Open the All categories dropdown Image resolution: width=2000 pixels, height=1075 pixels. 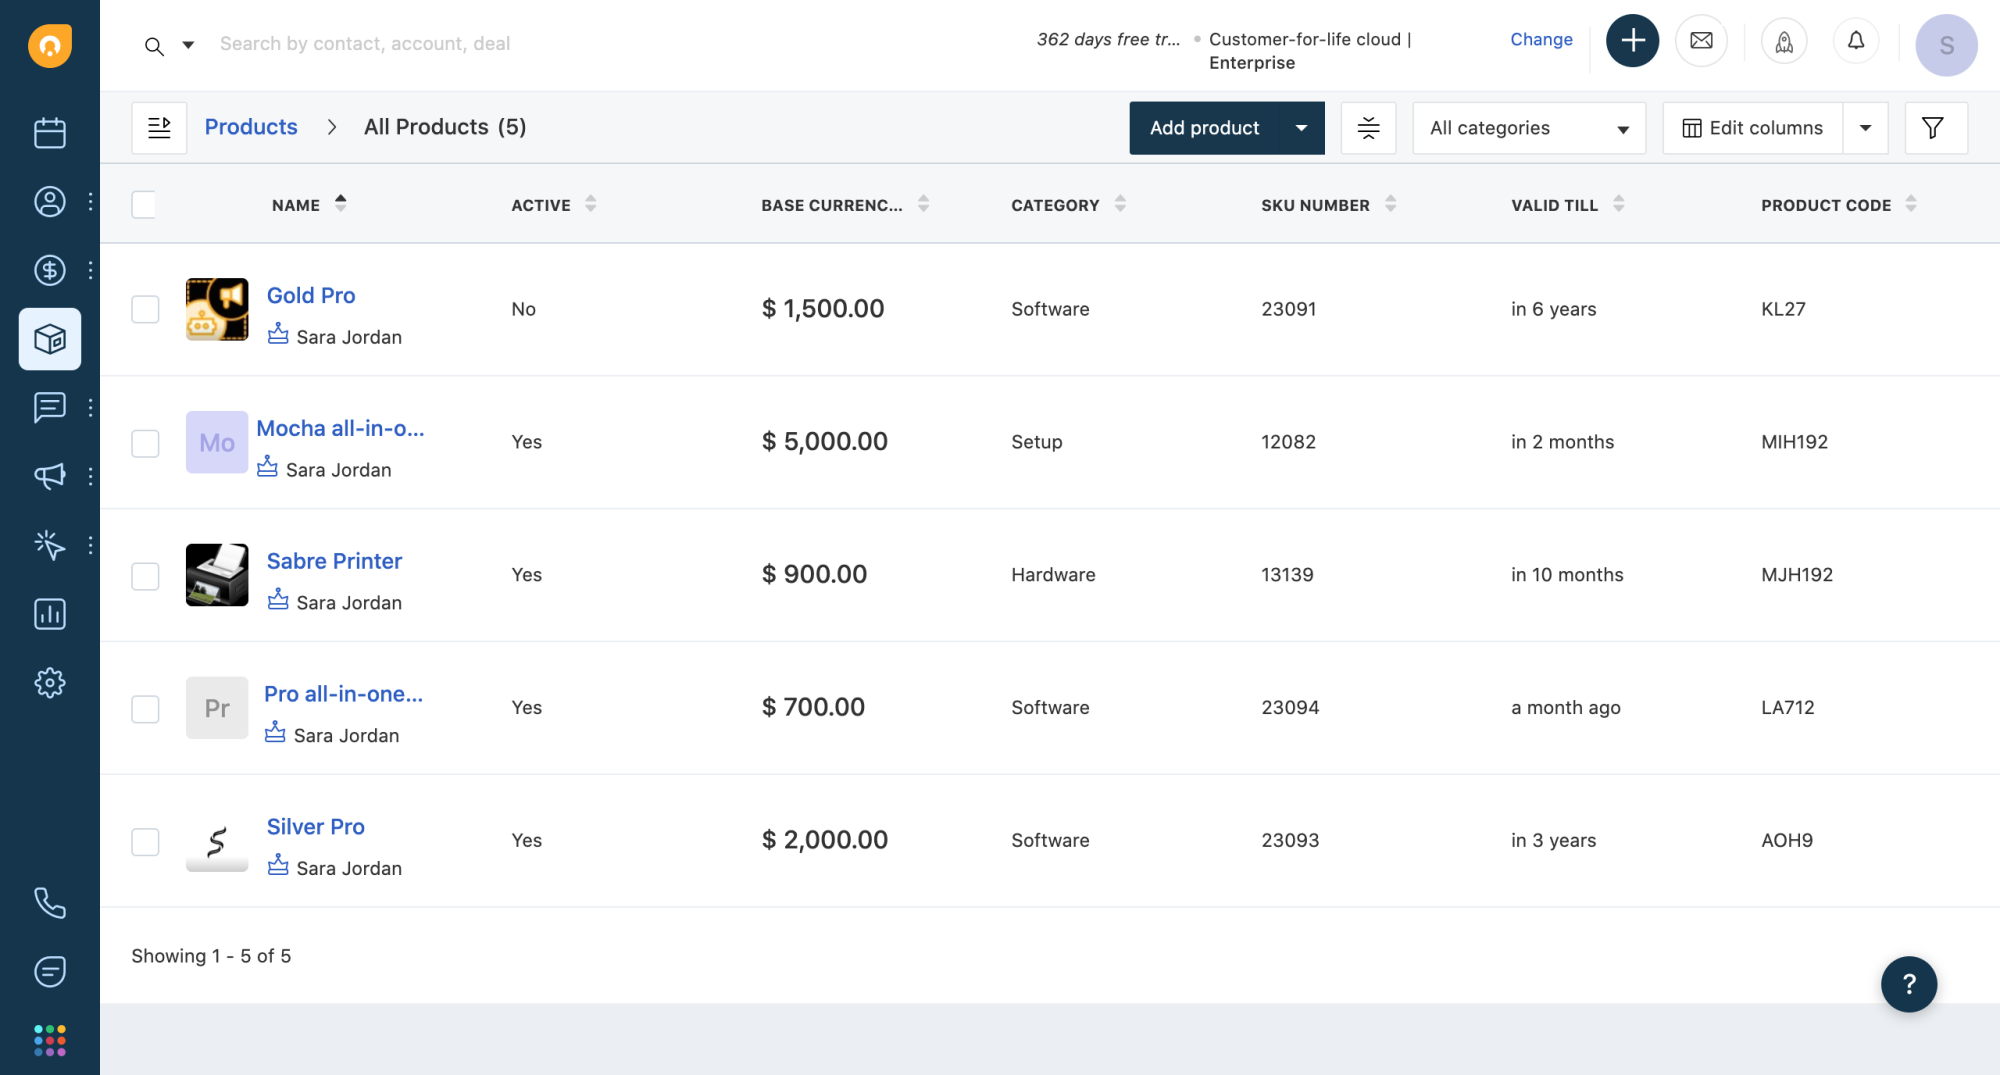1528,128
